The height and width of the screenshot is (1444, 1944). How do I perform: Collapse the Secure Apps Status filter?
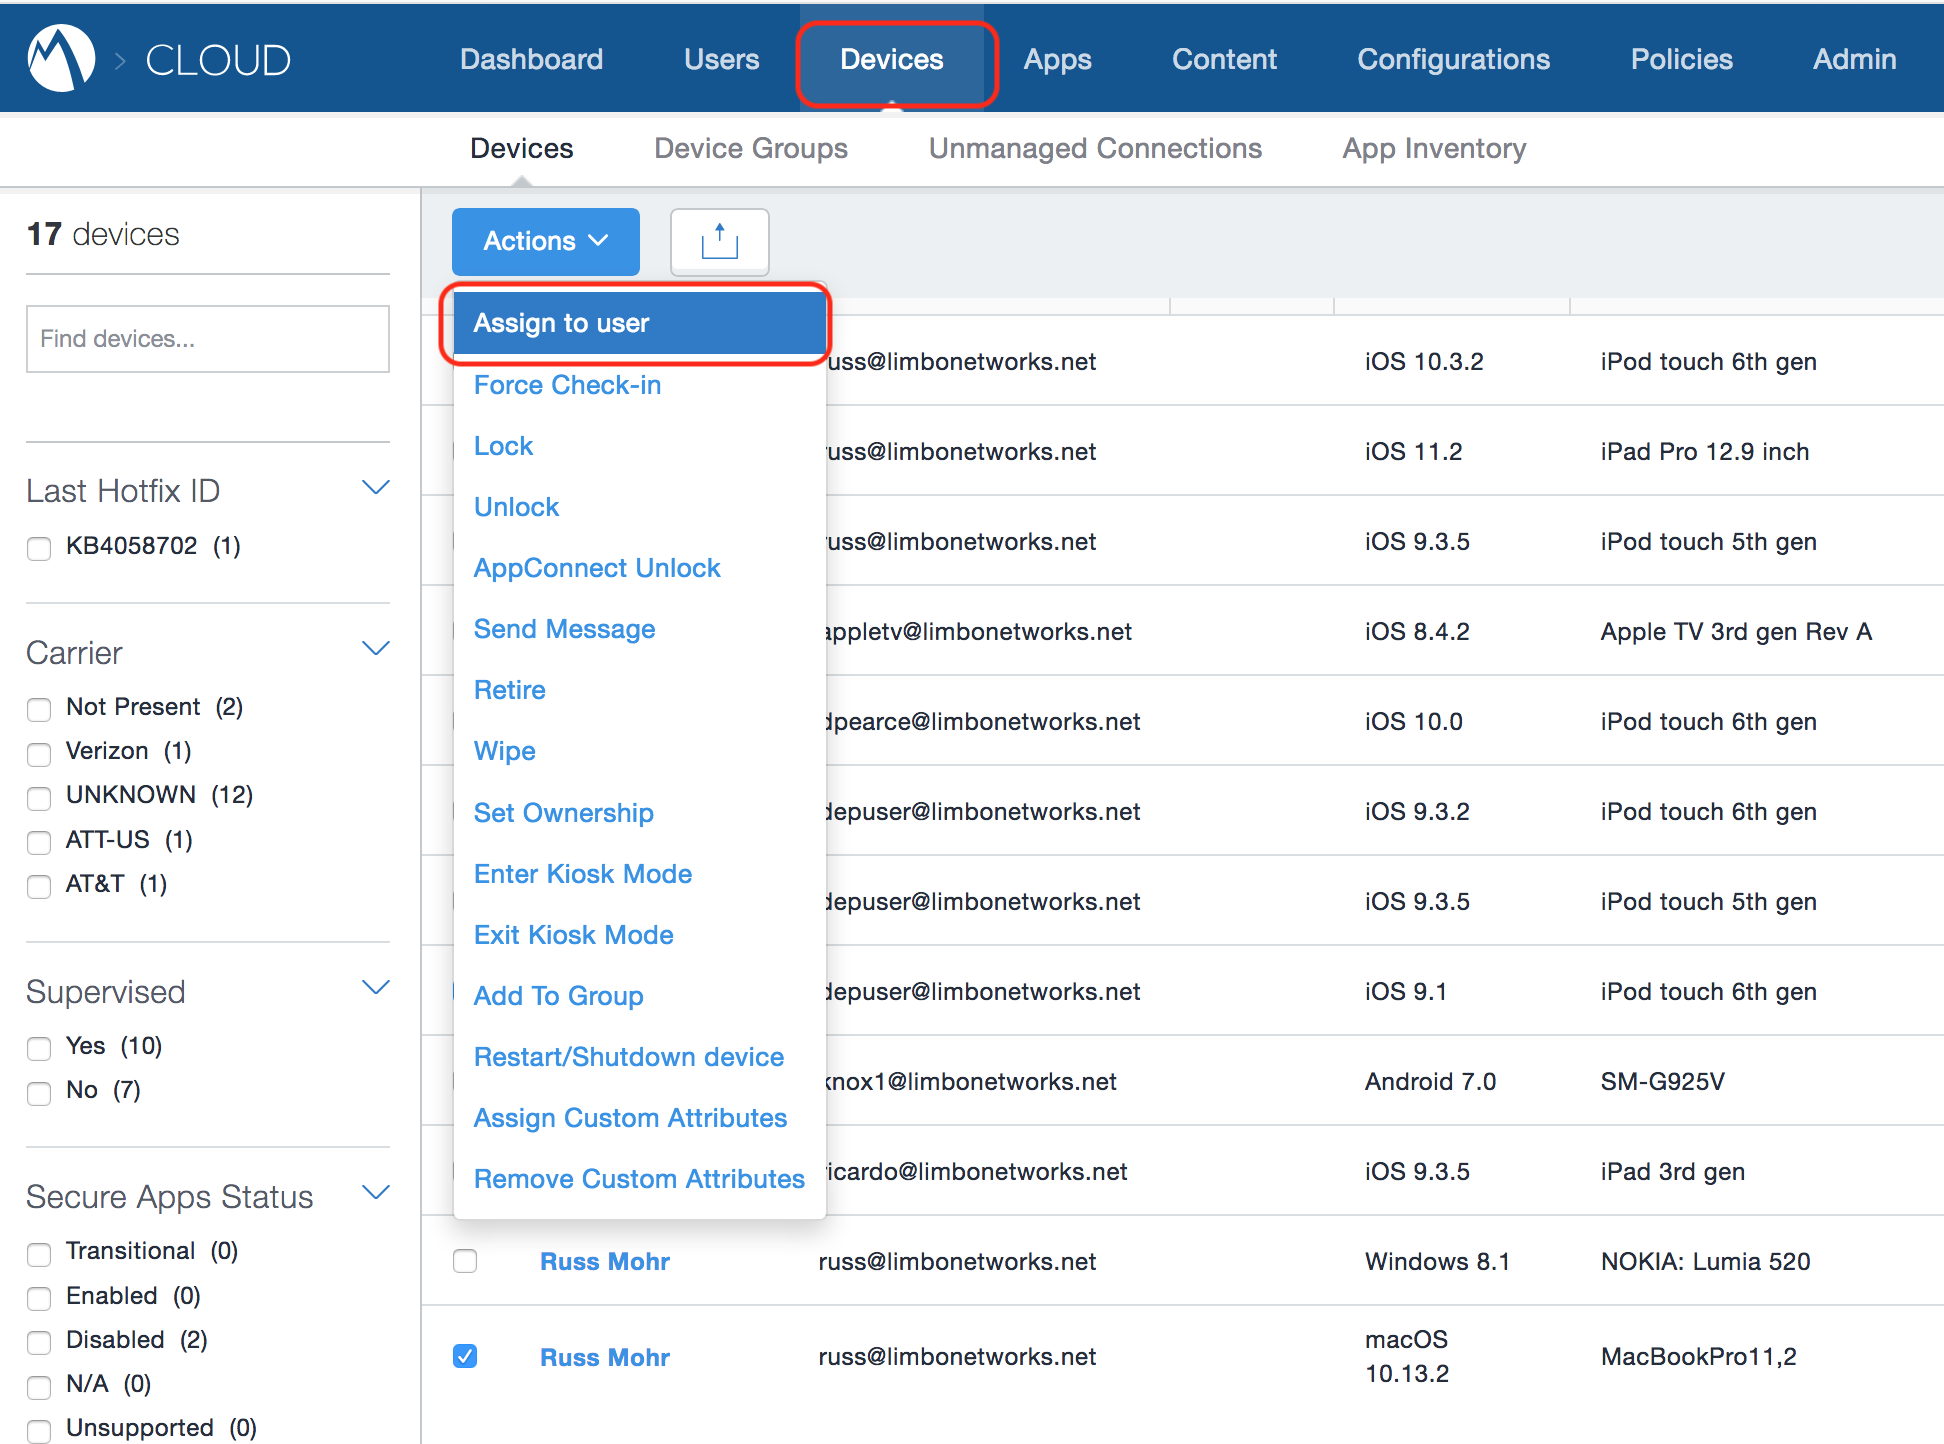pos(375,1193)
